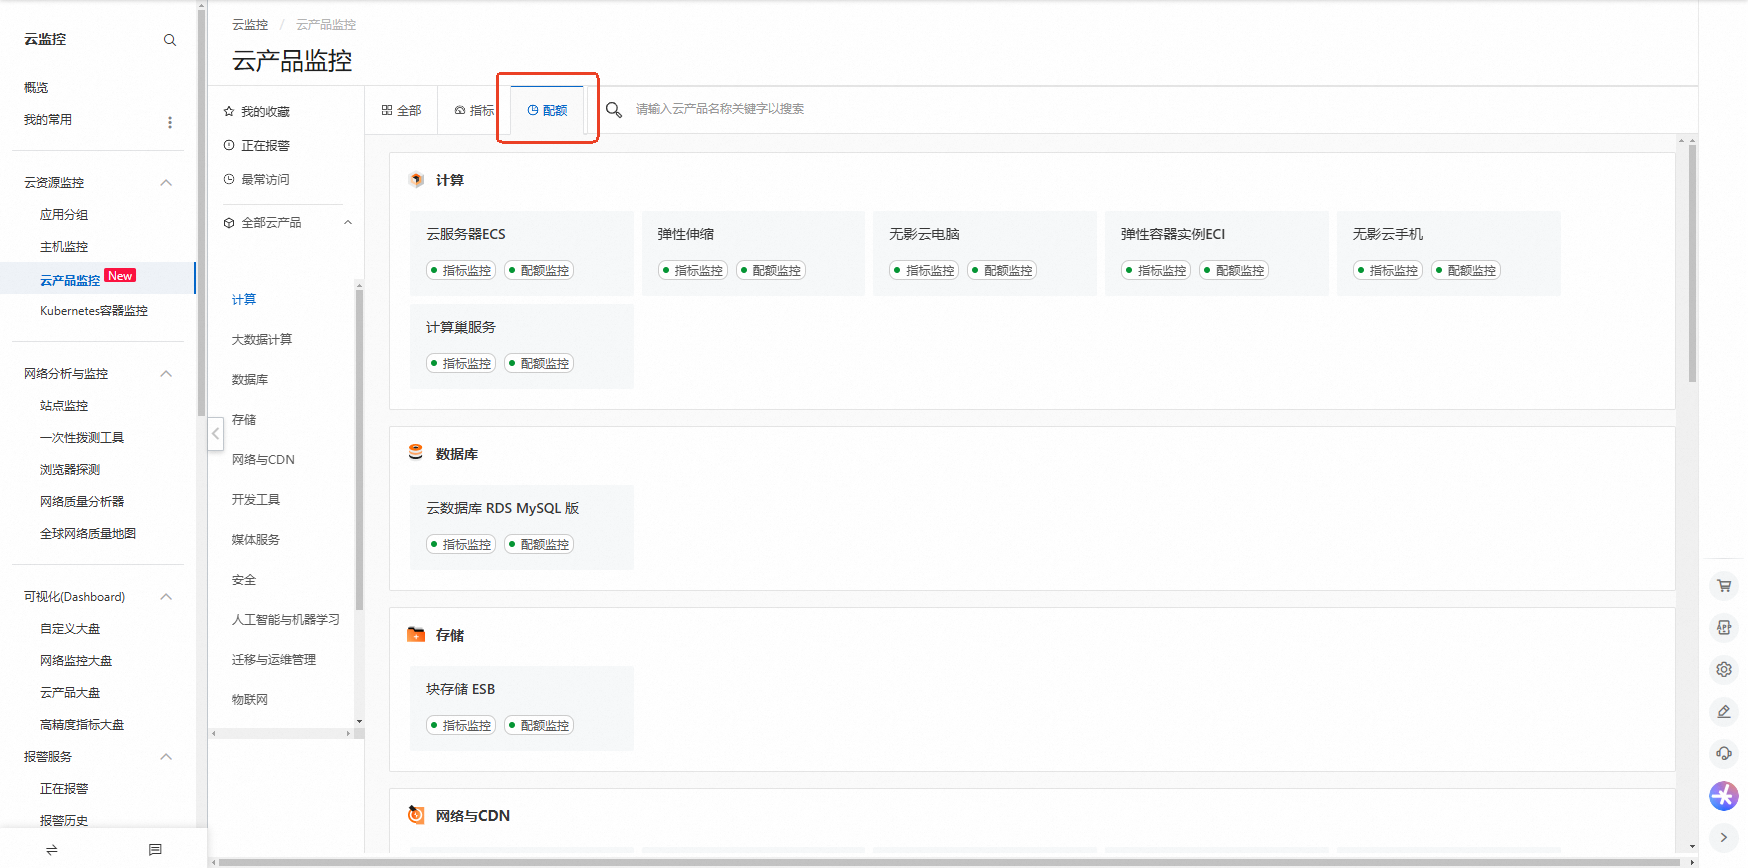Select 物联网 category
Image resolution: width=1748 pixels, height=868 pixels.
[250, 700]
